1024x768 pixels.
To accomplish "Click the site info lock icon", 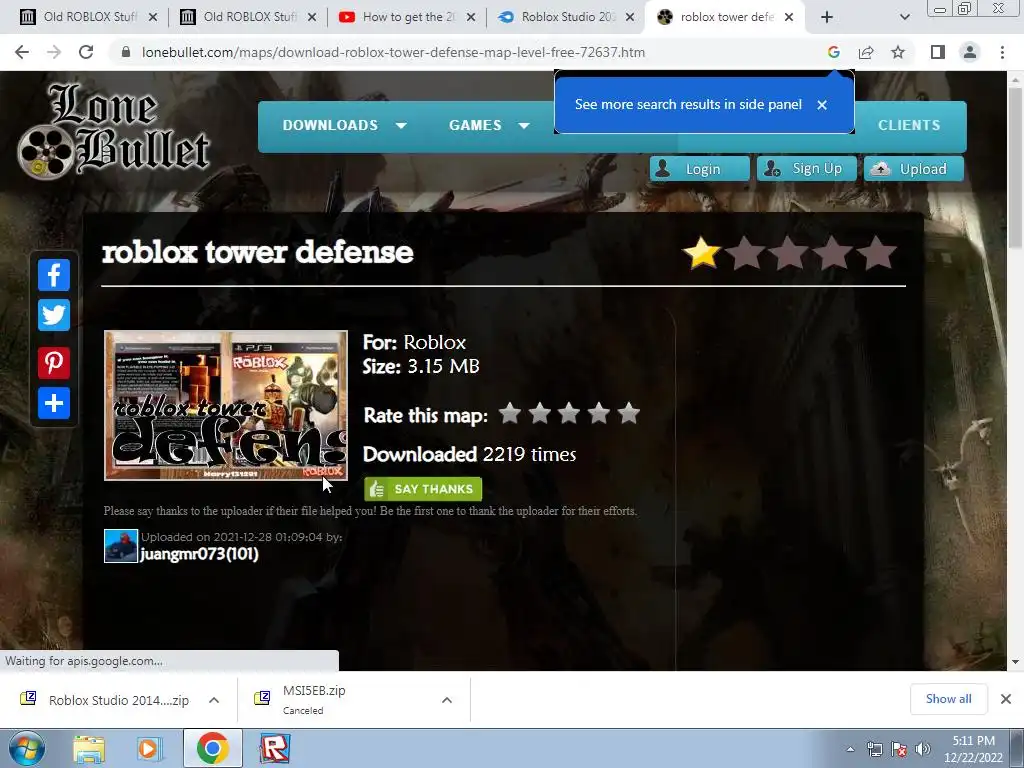I will [126, 52].
